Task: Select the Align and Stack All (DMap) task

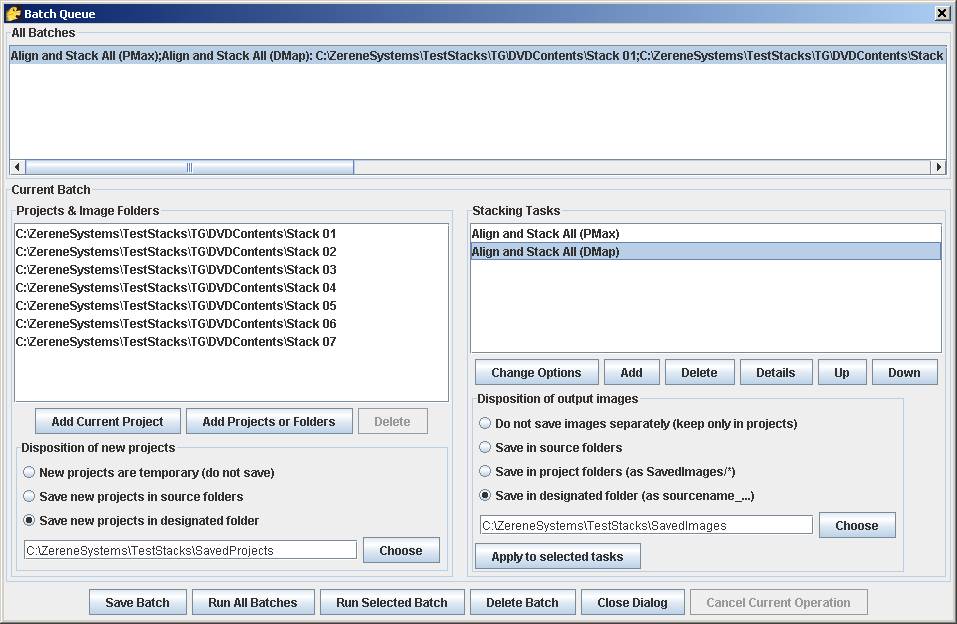Action: point(706,252)
